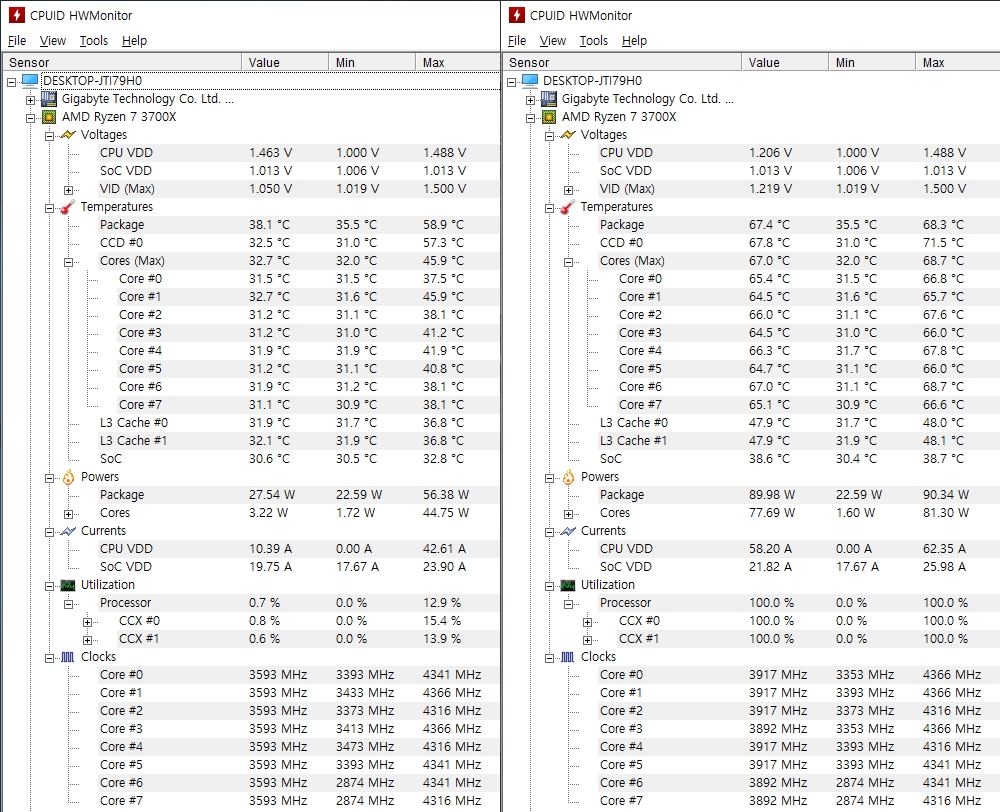The height and width of the screenshot is (812, 1000).
Task: Expand Gigabyte Technology node in left window
Action: click(x=31, y=100)
